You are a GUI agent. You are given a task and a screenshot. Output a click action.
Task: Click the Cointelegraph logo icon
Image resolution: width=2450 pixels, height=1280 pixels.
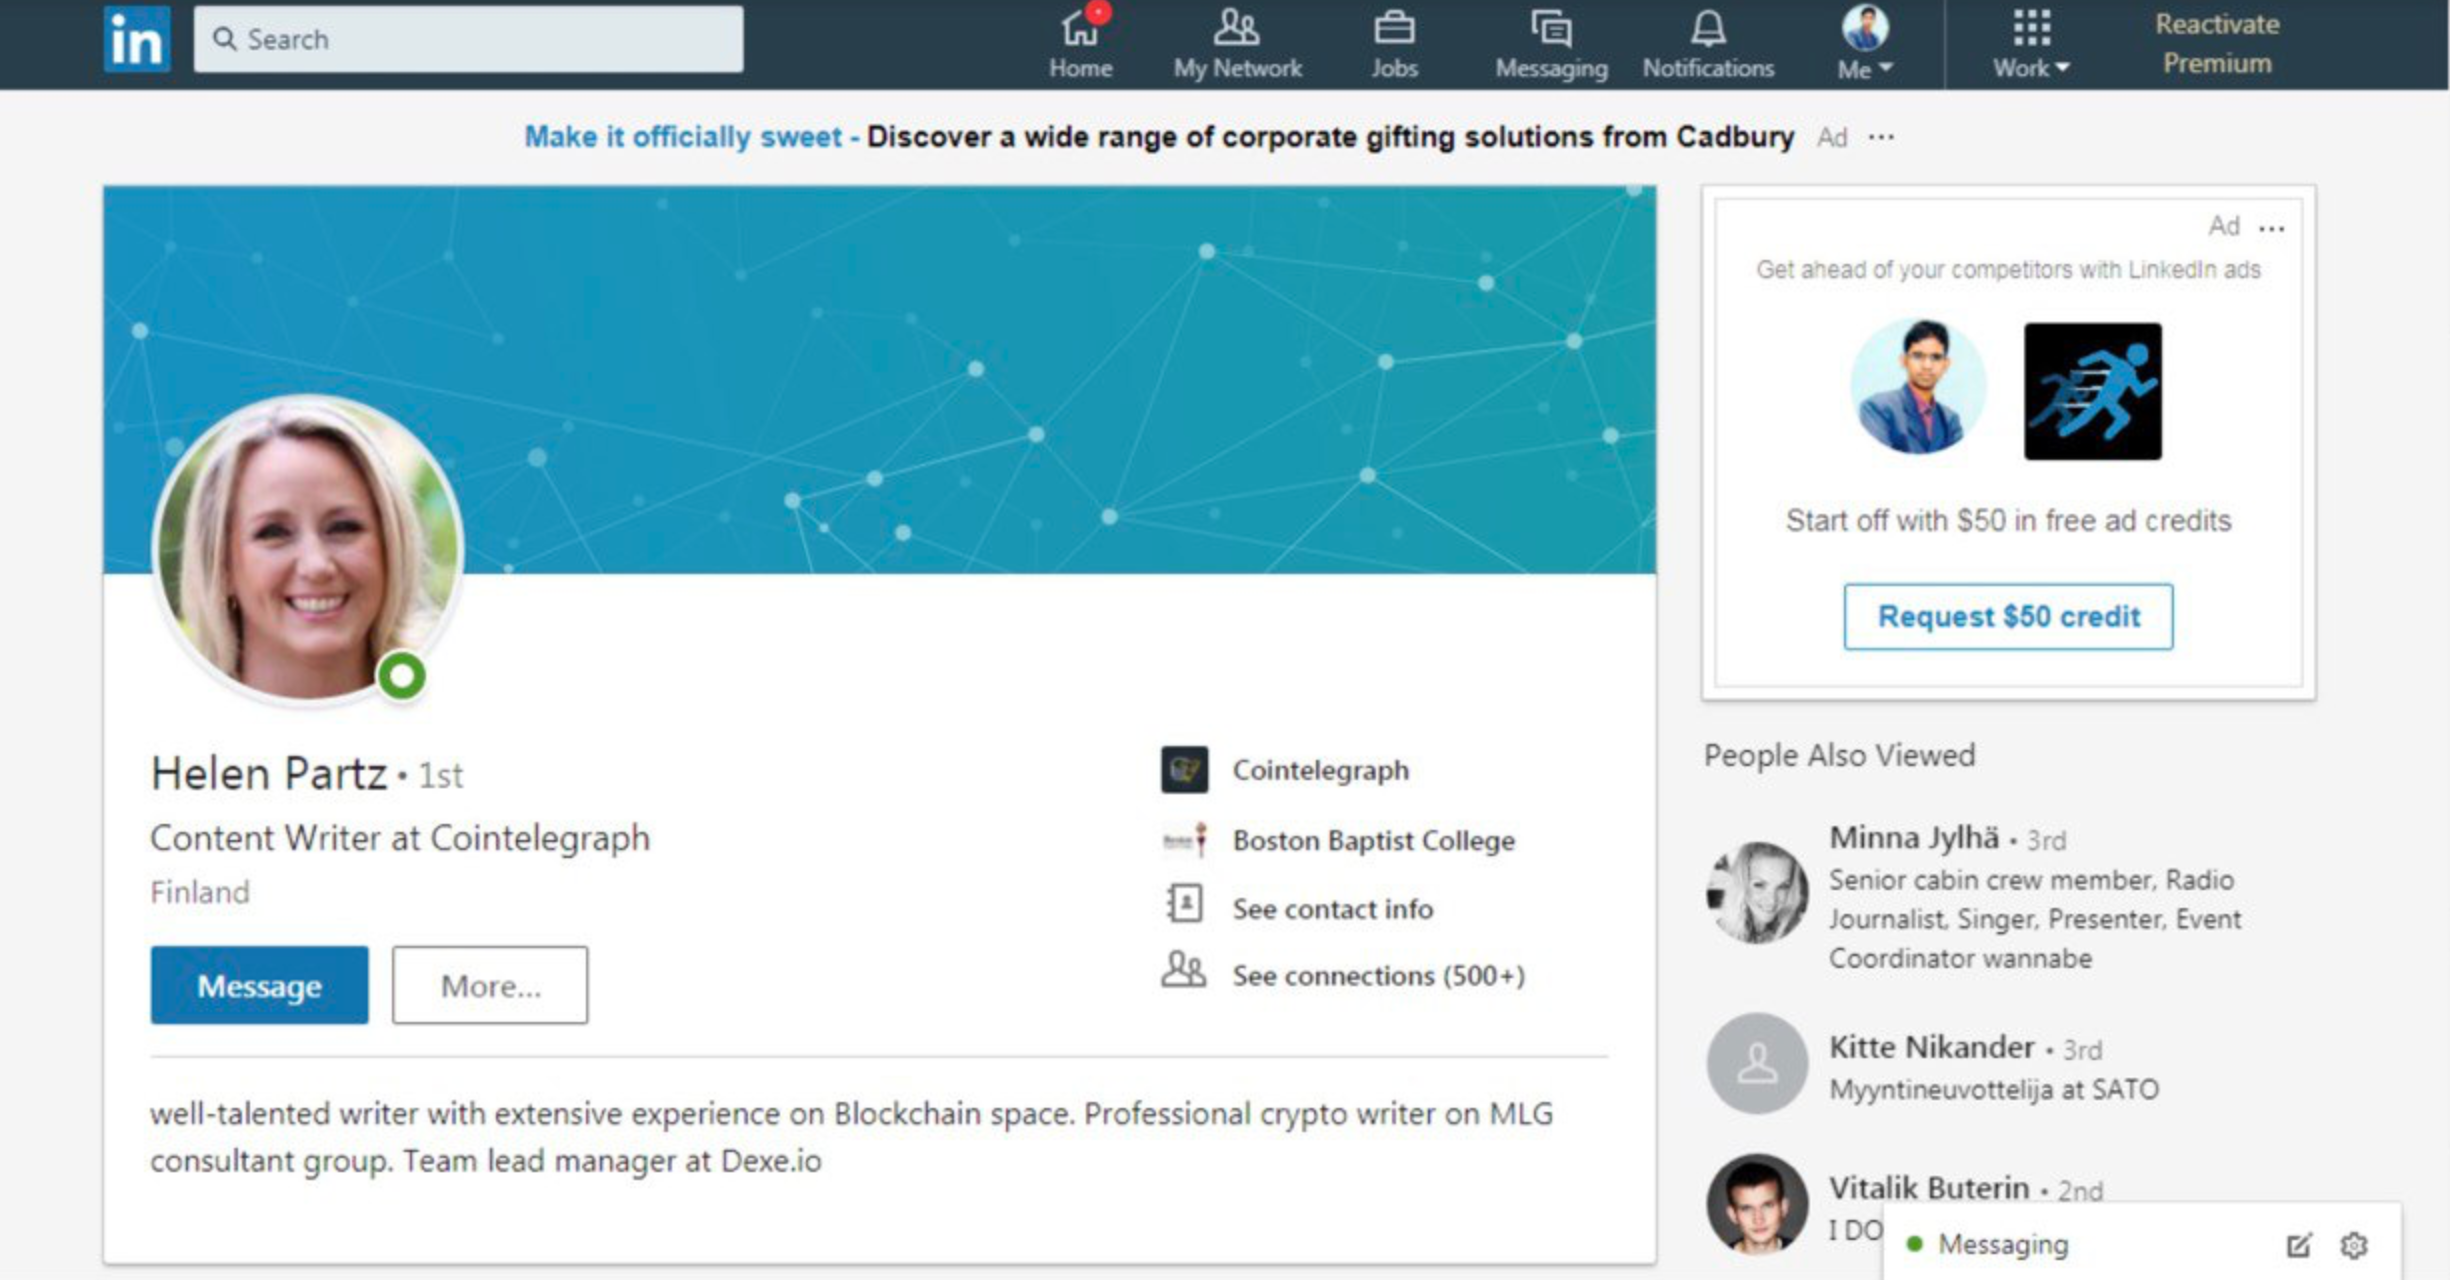coord(1184,770)
